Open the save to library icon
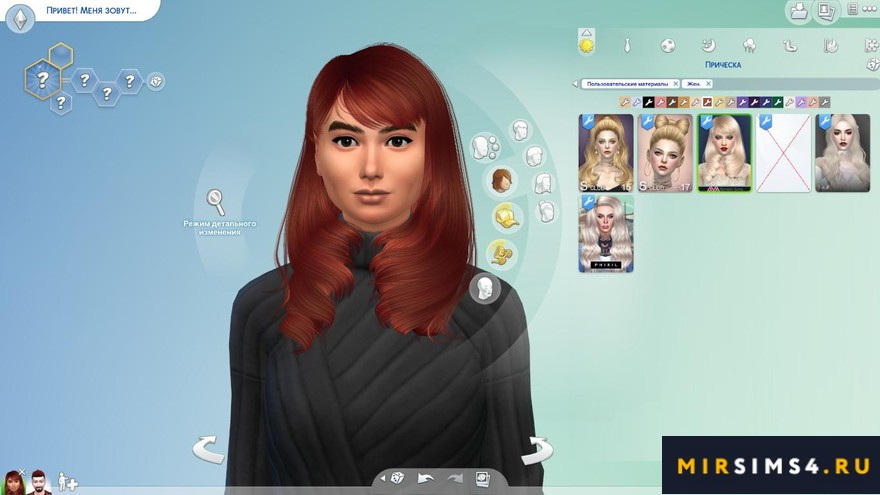This screenshot has width=880, height=495. pyautogui.click(x=798, y=11)
